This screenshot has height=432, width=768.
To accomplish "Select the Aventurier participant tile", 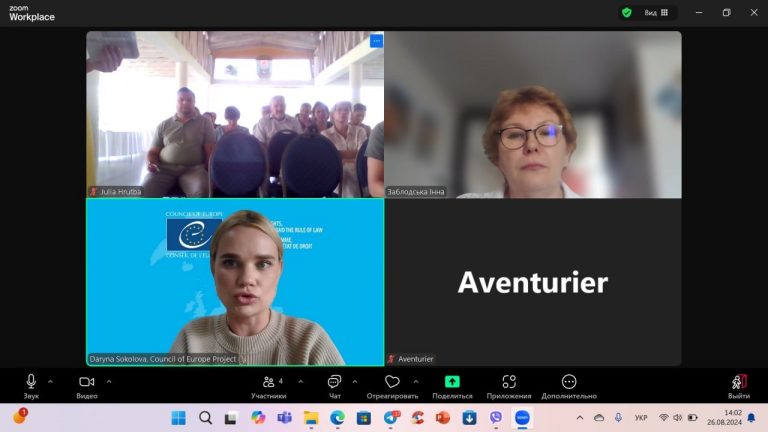I will tap(533, 282).
